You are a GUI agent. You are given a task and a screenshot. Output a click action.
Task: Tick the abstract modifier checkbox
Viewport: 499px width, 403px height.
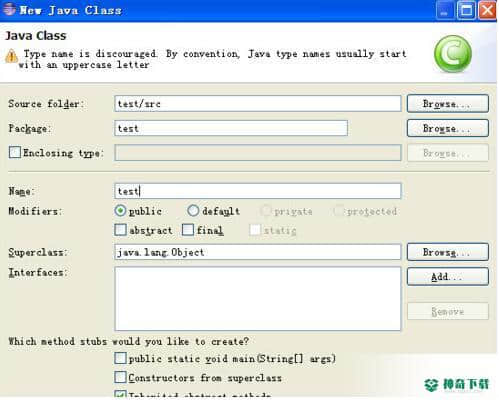point(120,230)
